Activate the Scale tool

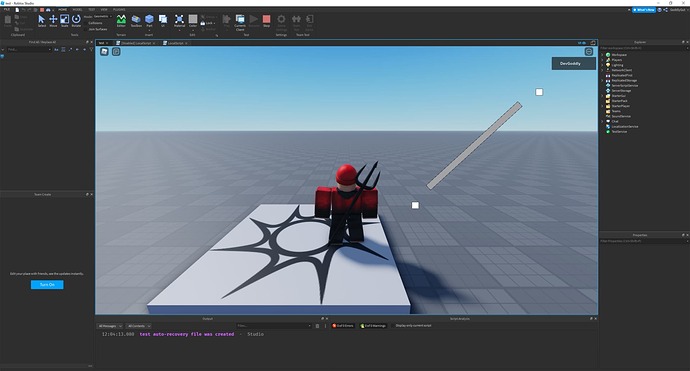click(x=65, y=21)
